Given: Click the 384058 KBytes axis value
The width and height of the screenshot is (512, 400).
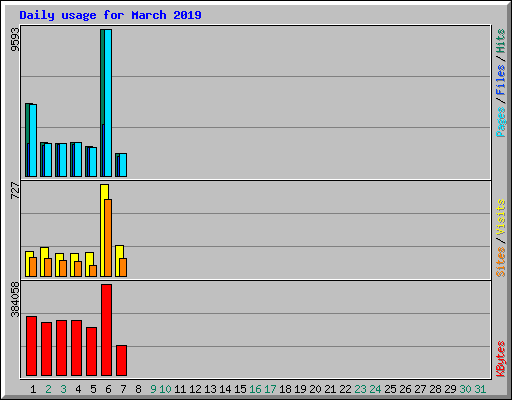Looking at the screenshot, I should coord(15,299).
